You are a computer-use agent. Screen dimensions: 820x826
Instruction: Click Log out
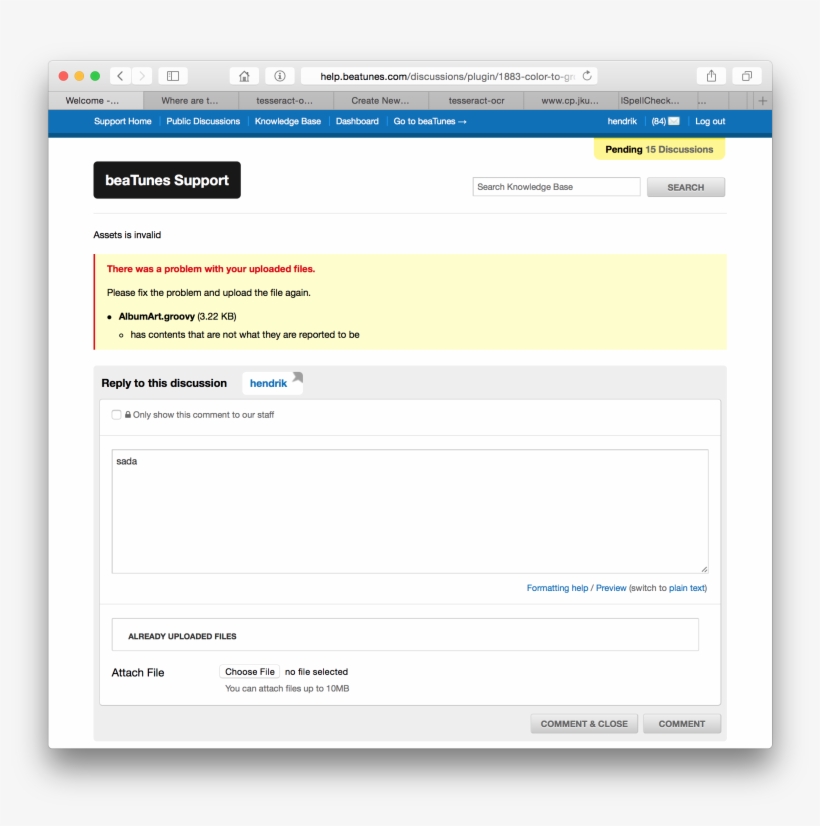[x=710, y=121]
